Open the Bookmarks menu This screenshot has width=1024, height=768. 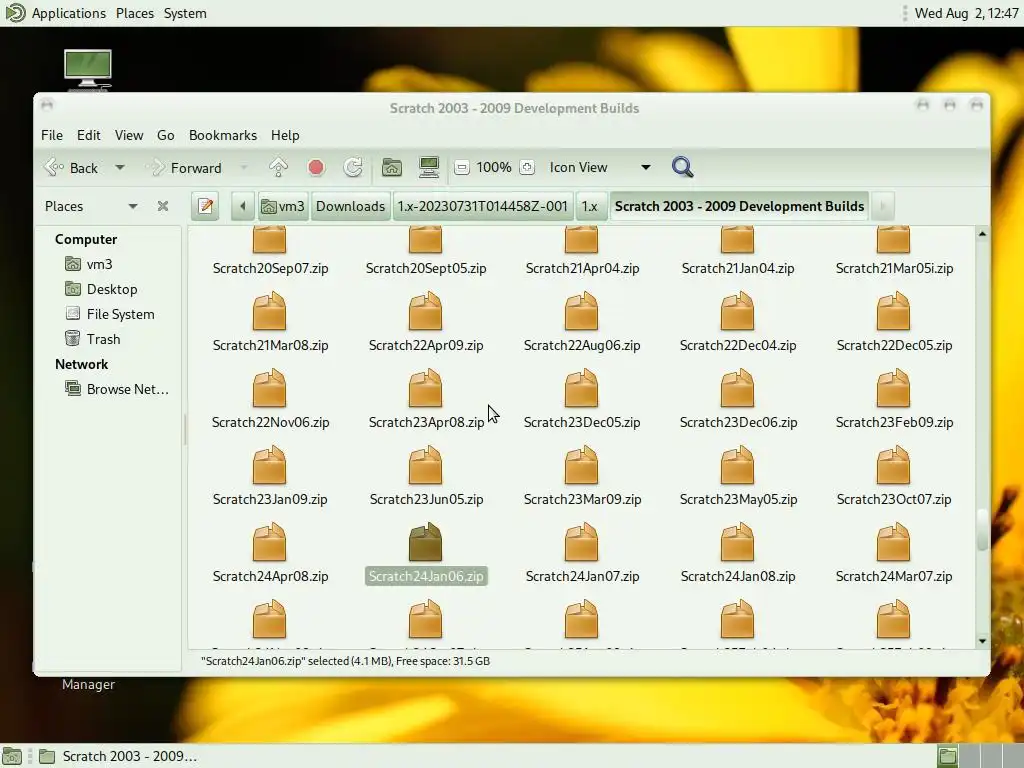coord(223,135)
